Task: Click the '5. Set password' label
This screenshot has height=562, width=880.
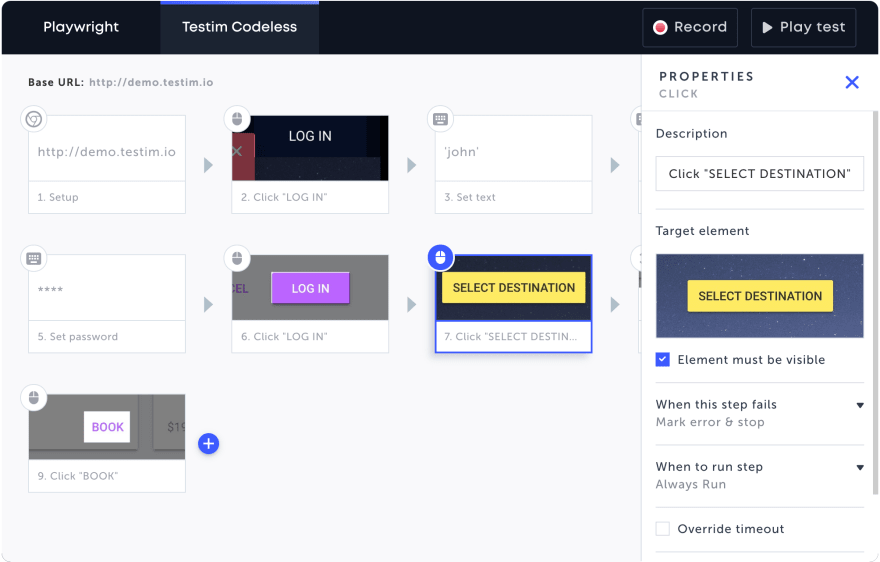Action: point(77,336)
